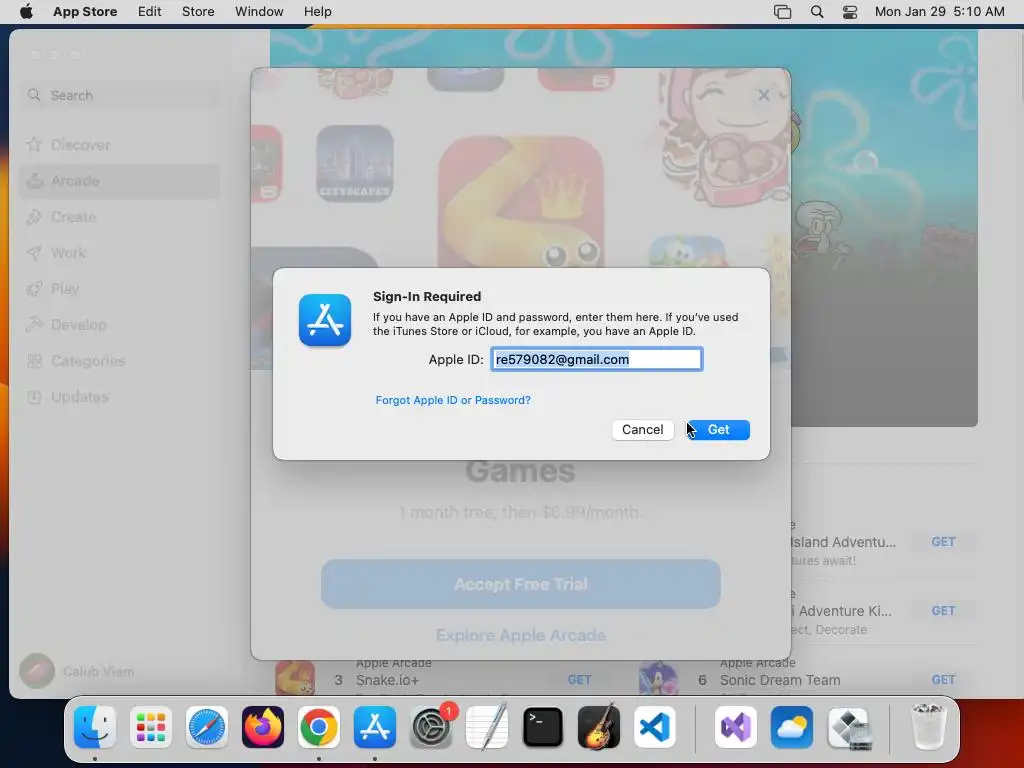Viewport: 1024px width, 768px height.
Task: Click the Sonic Dream Team title text
Action: (x=780, y=680)
